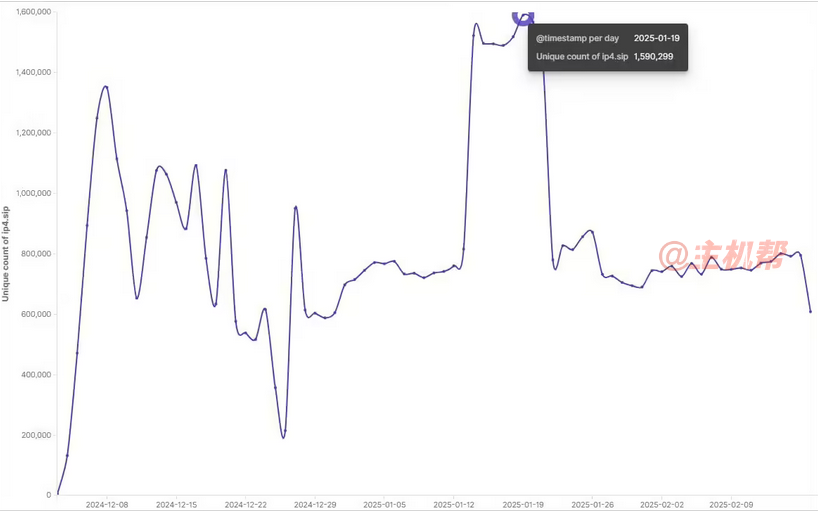Click the y-axis value 1,200,000
818x513 pixels.
click(33, 133)
